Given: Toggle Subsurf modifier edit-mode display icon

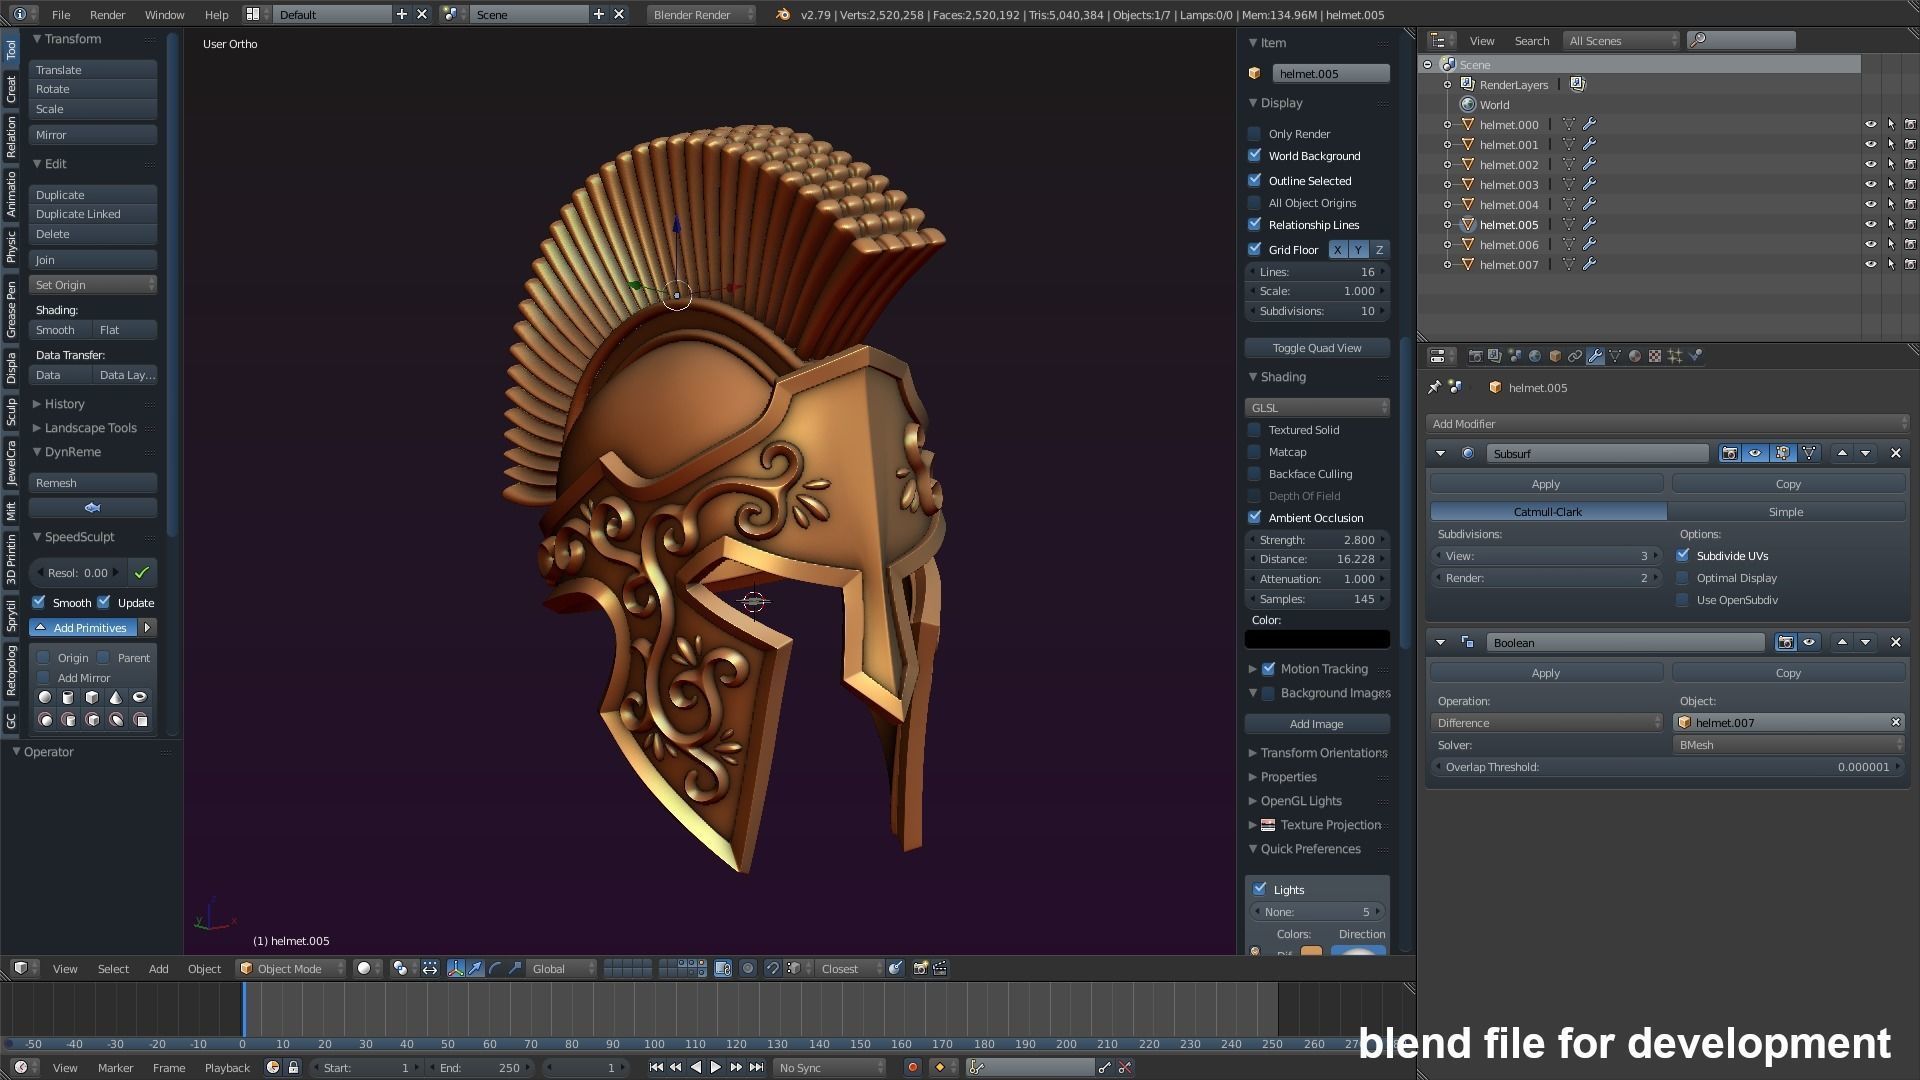Looking at the screenshot, I should click(1782, 453).
